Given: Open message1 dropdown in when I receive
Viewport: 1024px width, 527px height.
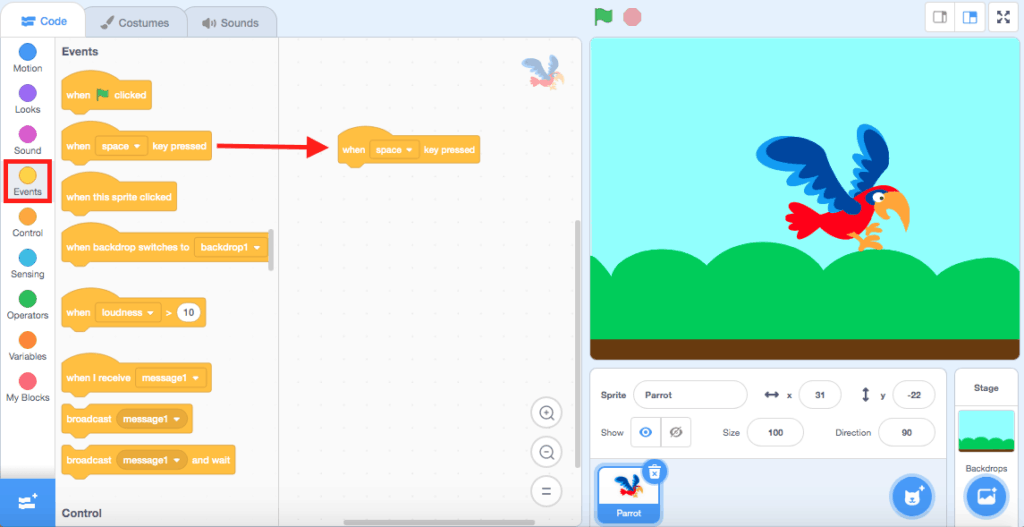Looking at the screenshot, I should [x=170, y=378].
